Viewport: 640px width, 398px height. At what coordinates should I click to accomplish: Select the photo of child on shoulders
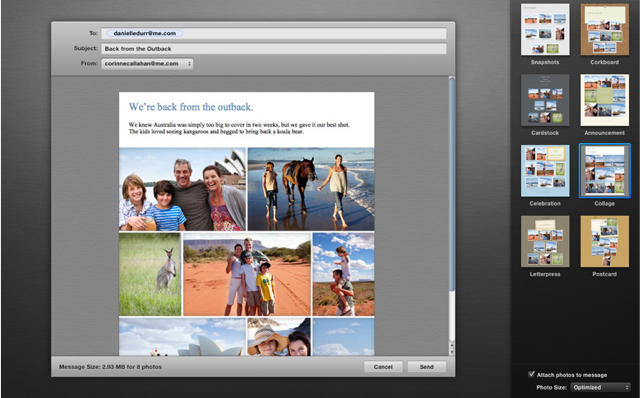[343, 274]
